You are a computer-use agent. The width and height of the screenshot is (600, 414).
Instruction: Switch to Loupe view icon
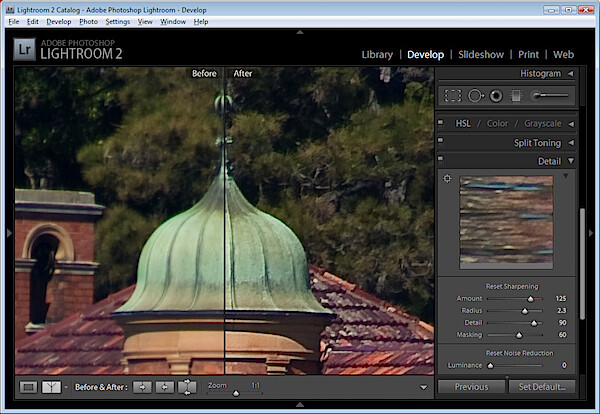coord(28,387)
